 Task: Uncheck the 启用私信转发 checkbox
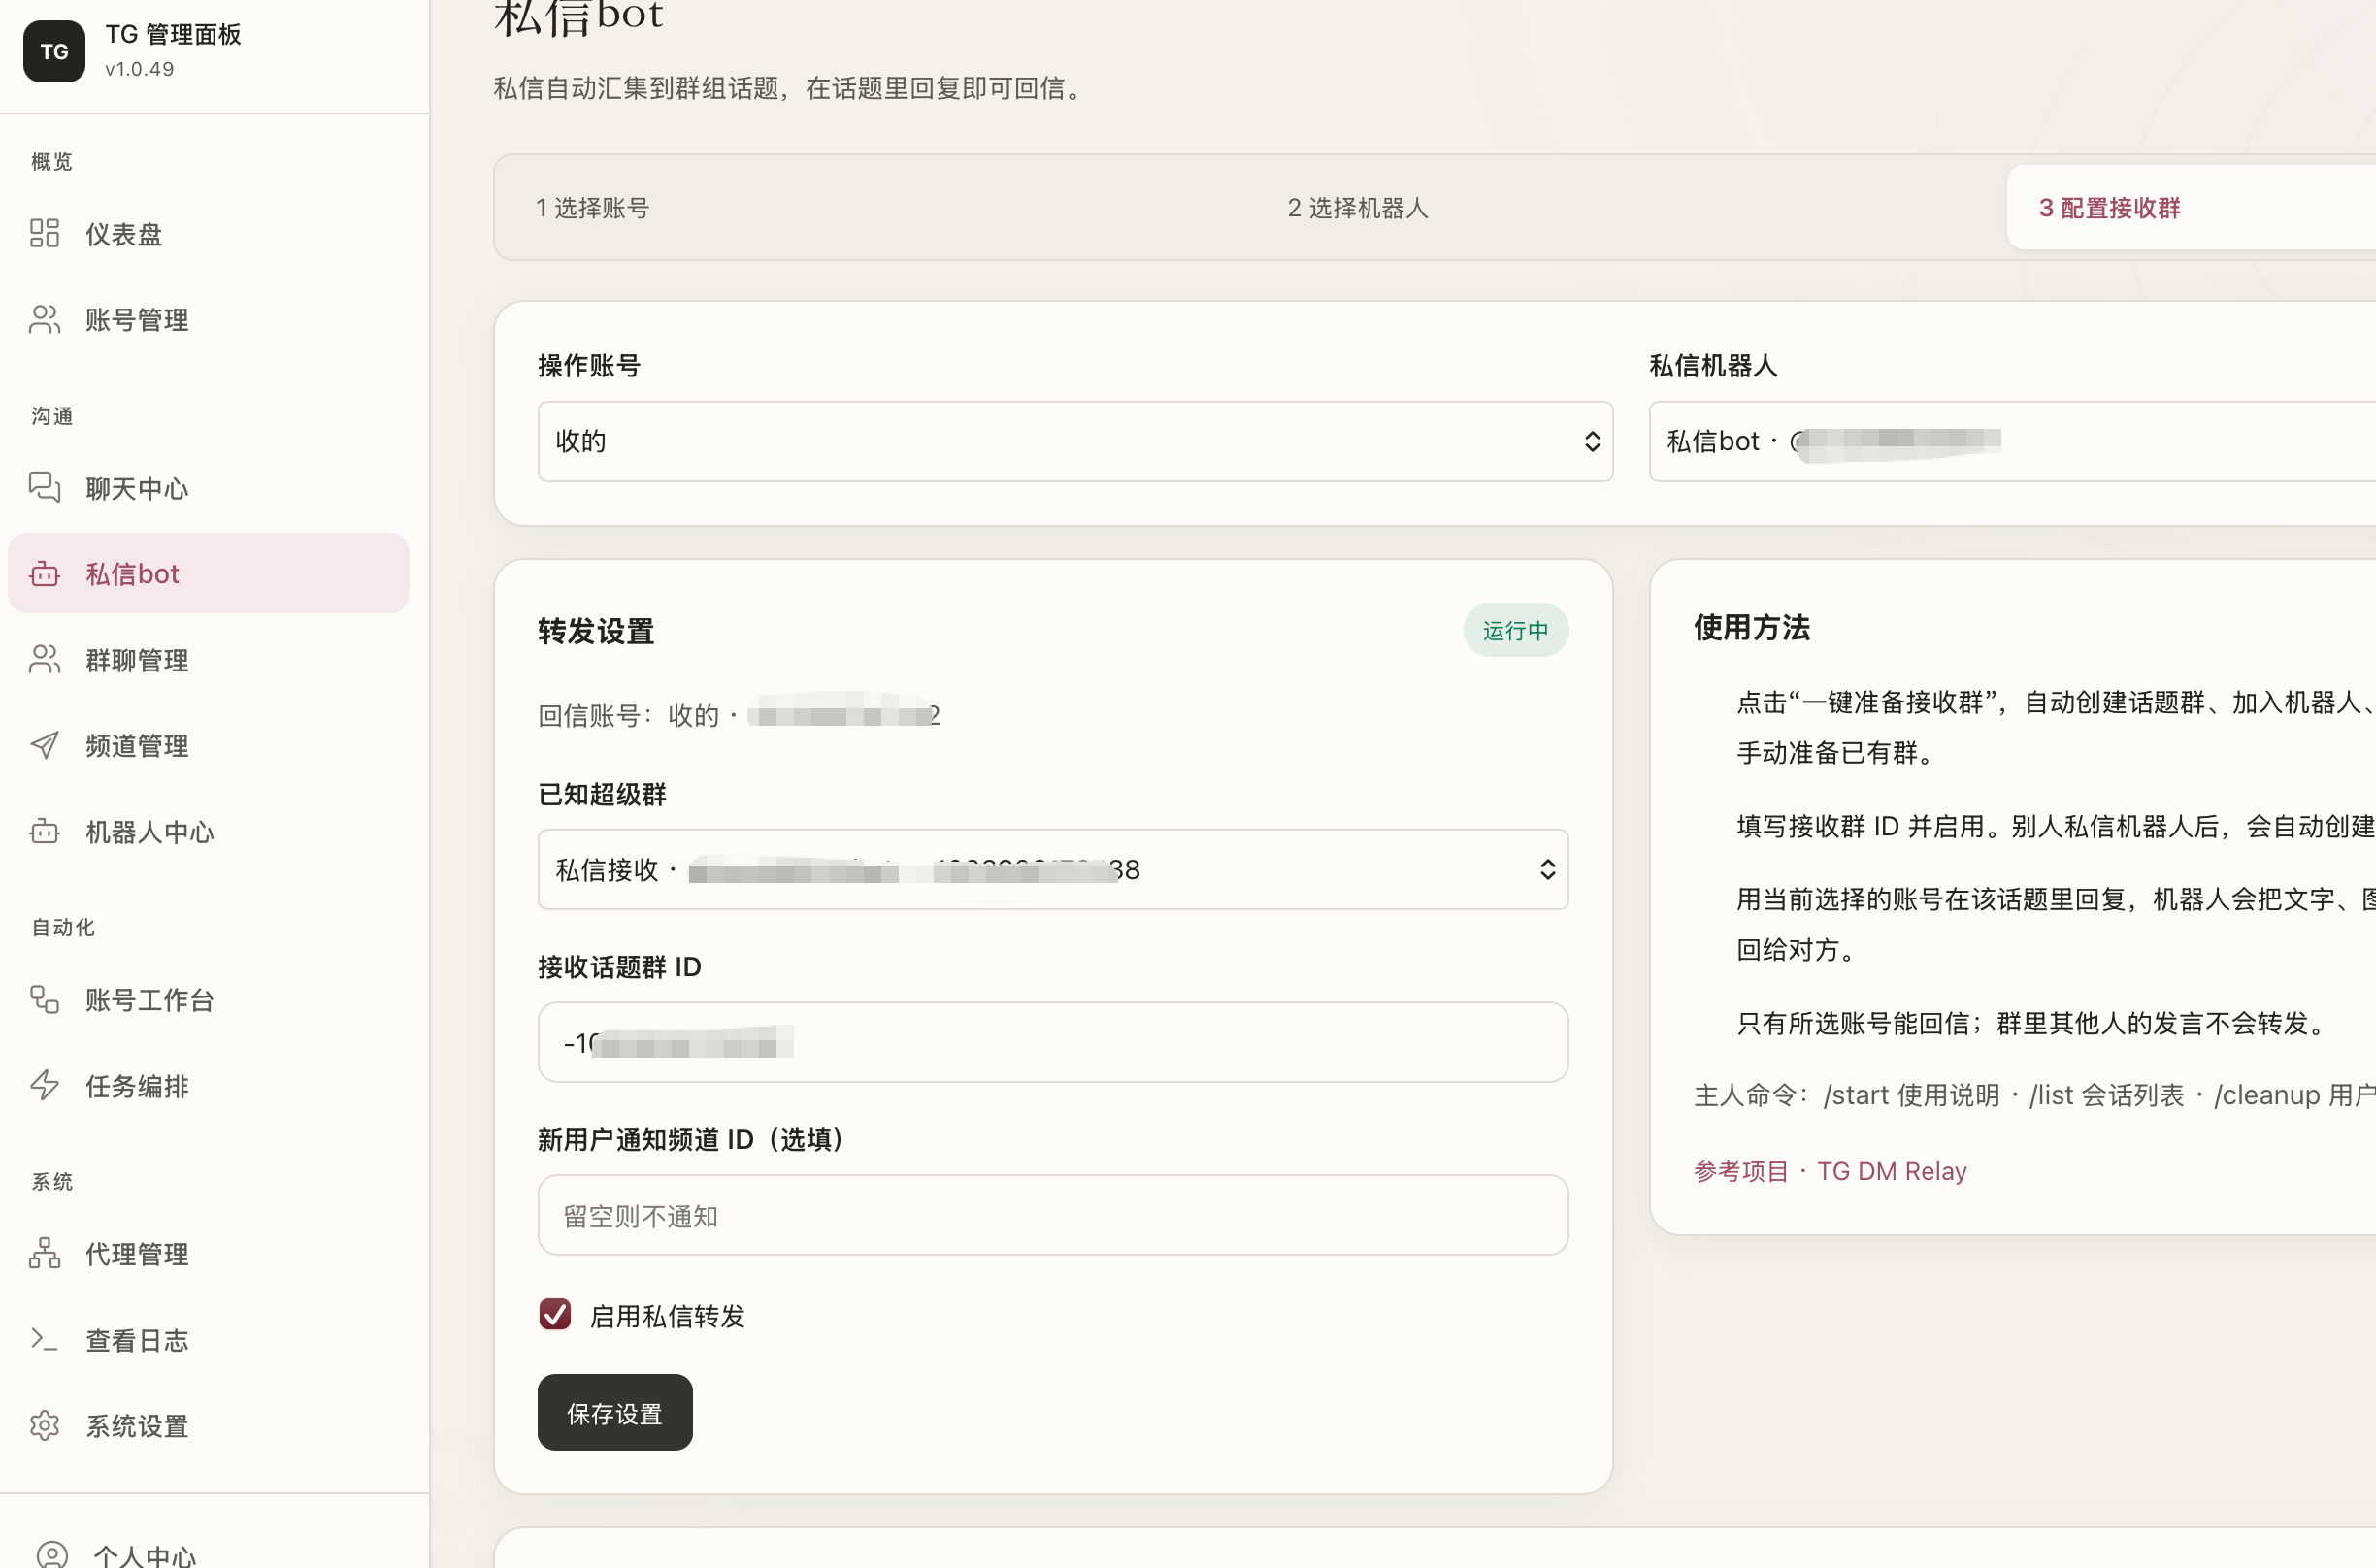click(x=555, y=1314)
